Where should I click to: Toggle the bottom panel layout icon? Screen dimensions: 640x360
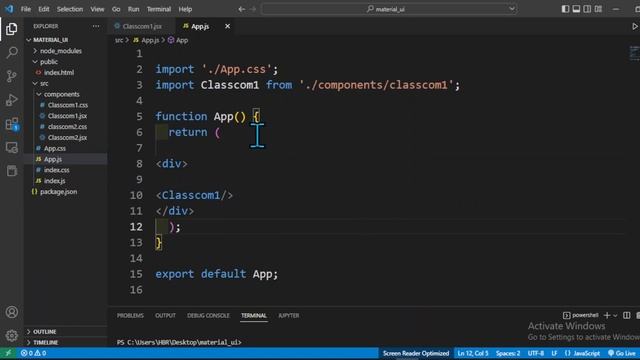point(576,9)
